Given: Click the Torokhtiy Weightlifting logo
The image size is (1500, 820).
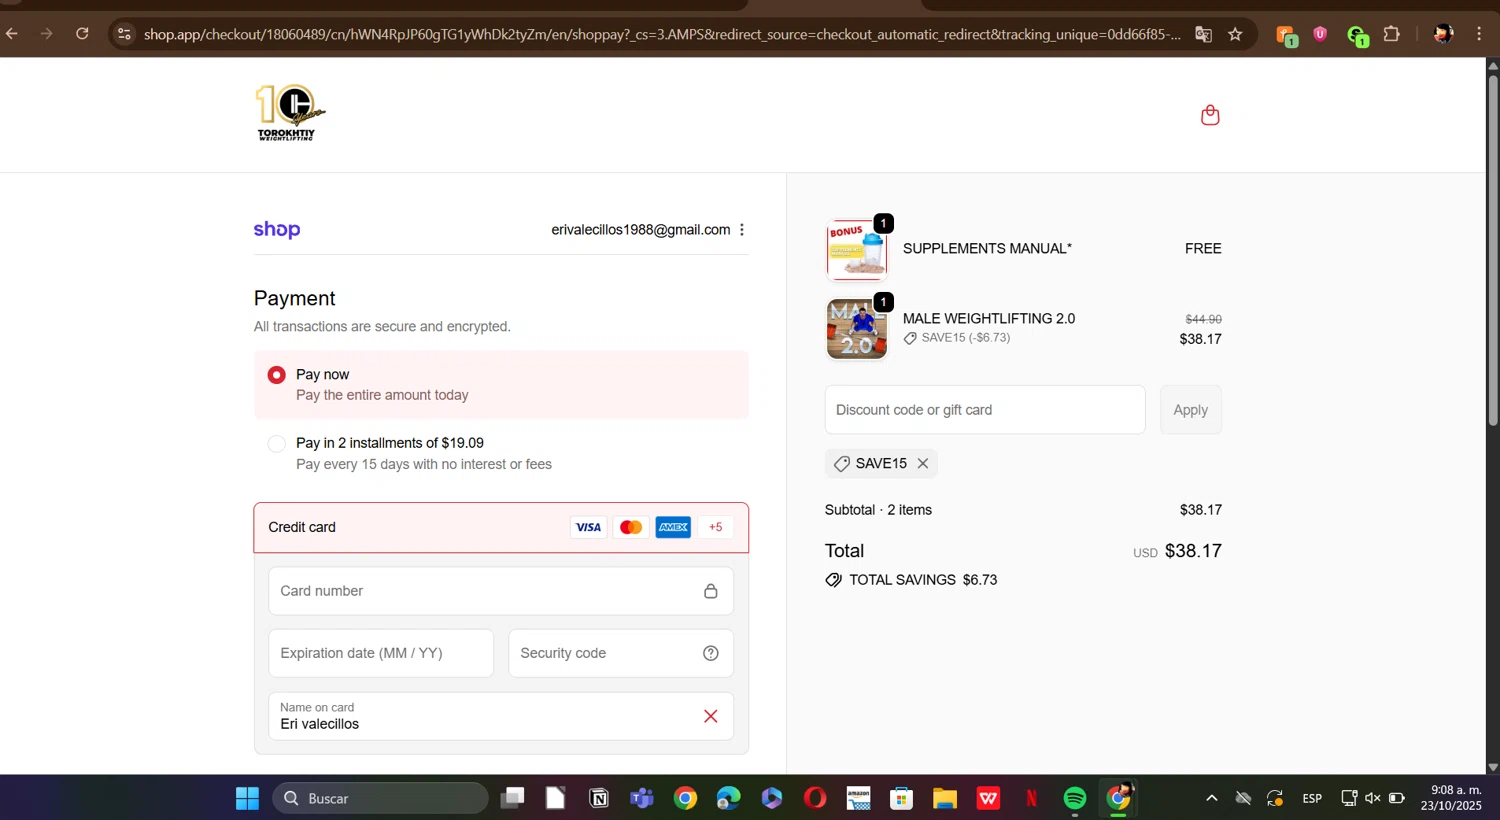Looking at the screenshot, I should click(290, 113).
